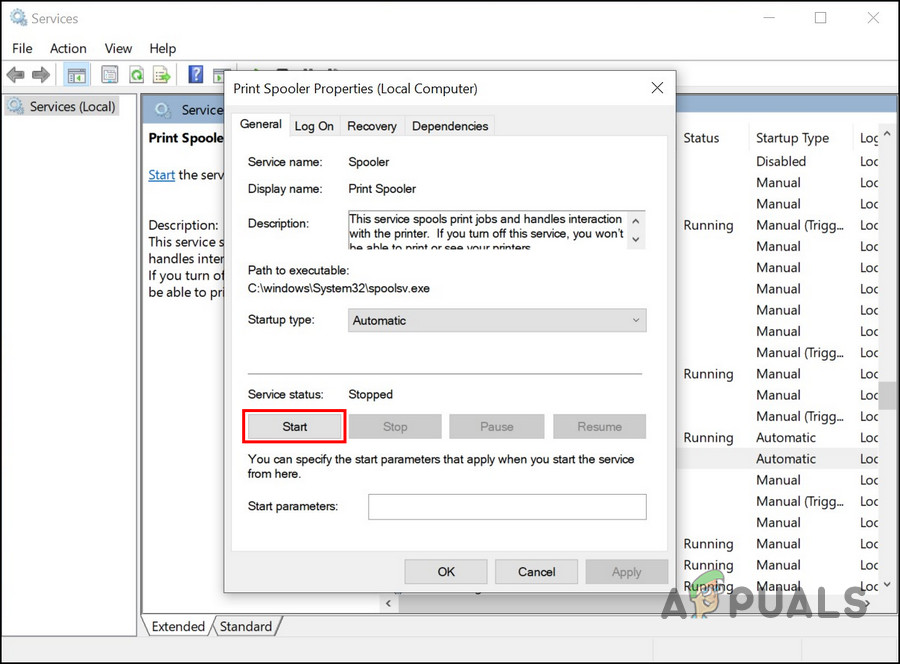900x664 pixels.
Task: Click the Print Spooler display name value
Action: pyautogui.click(x=382, y=189)
